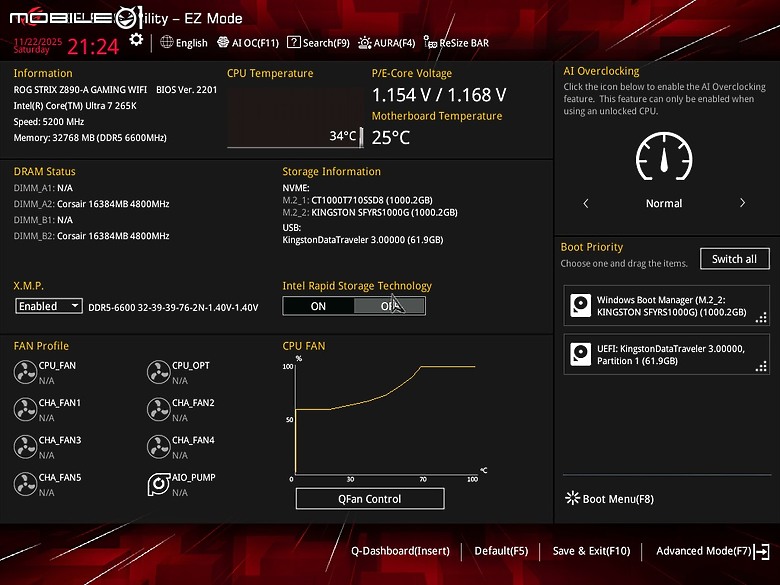Viewport: 780px width, 585px height.
Task: Click BIOS Ver. 2201 text
Action: click(187, 90)
